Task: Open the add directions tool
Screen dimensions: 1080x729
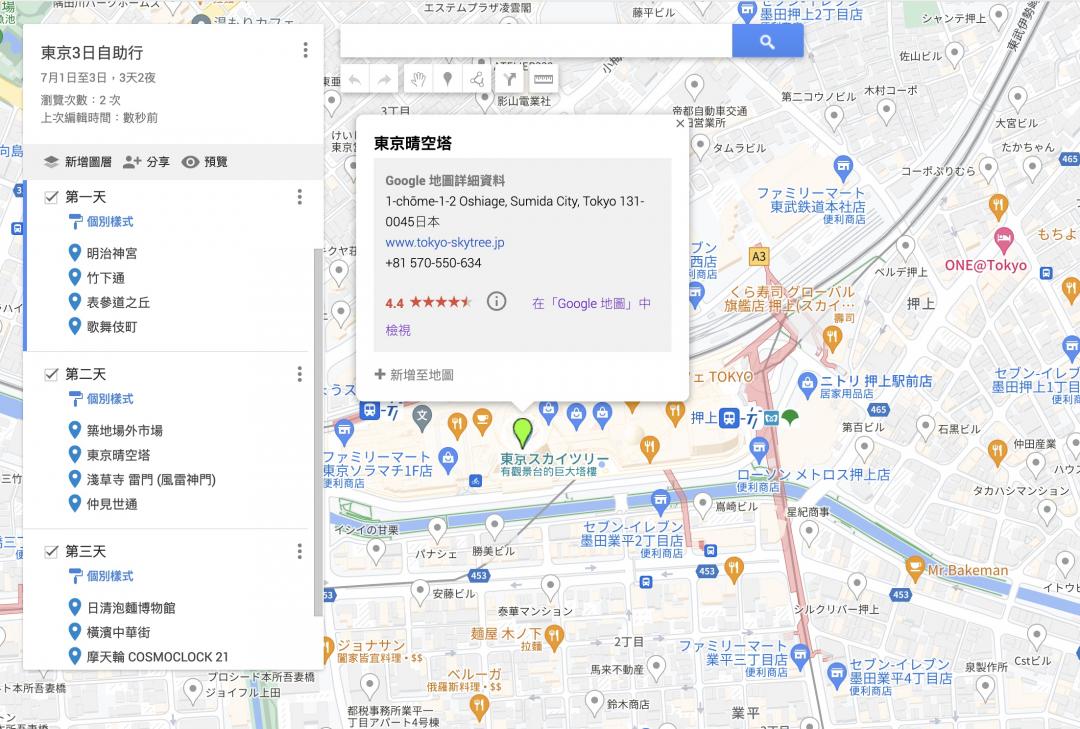Action: (510, 79)
